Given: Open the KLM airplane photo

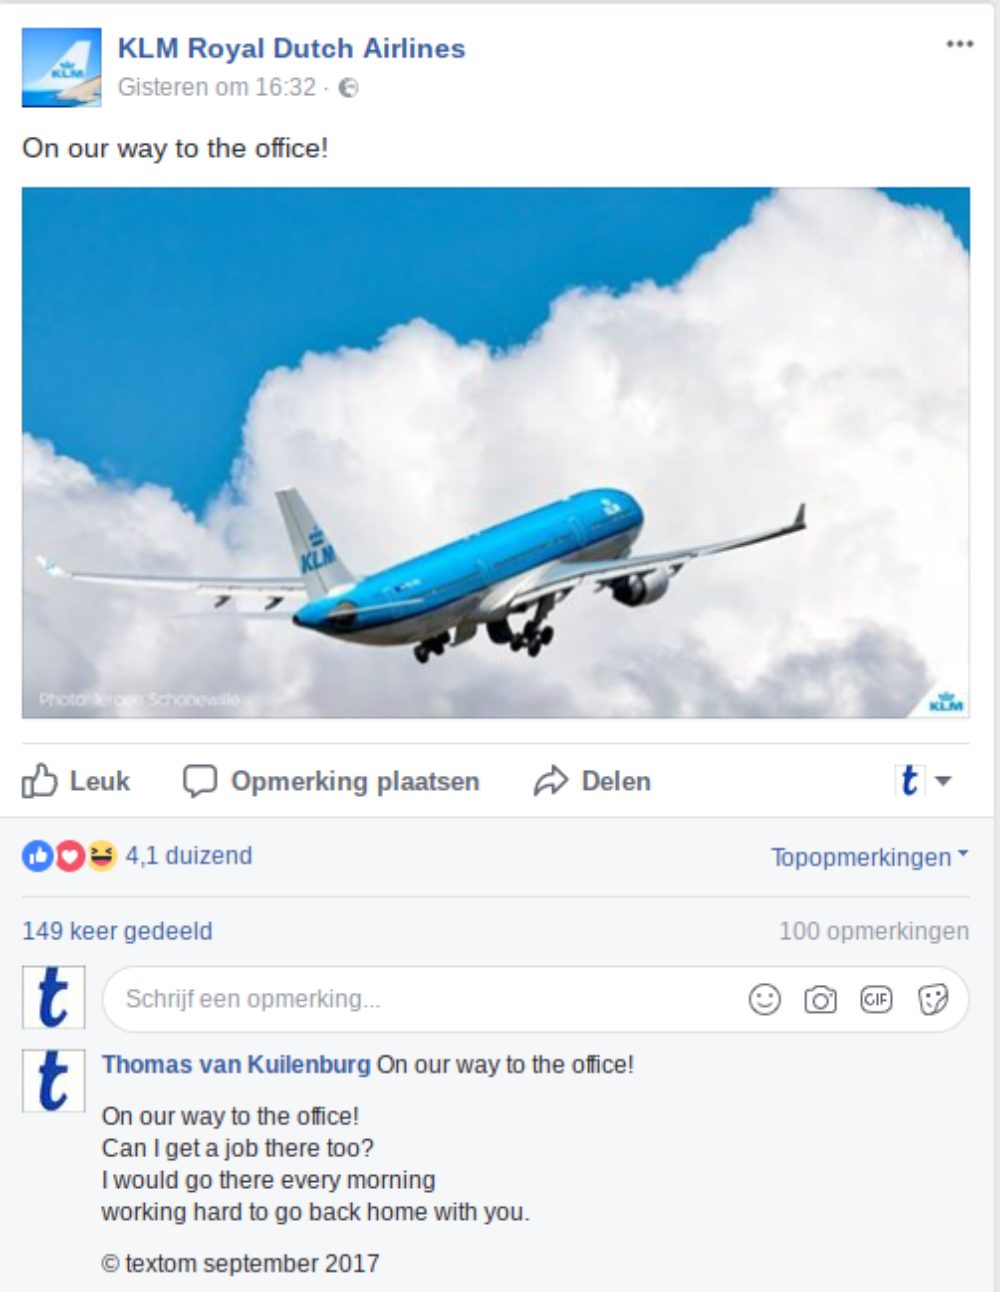Looking at the screenshot, I should click(496, 452).
